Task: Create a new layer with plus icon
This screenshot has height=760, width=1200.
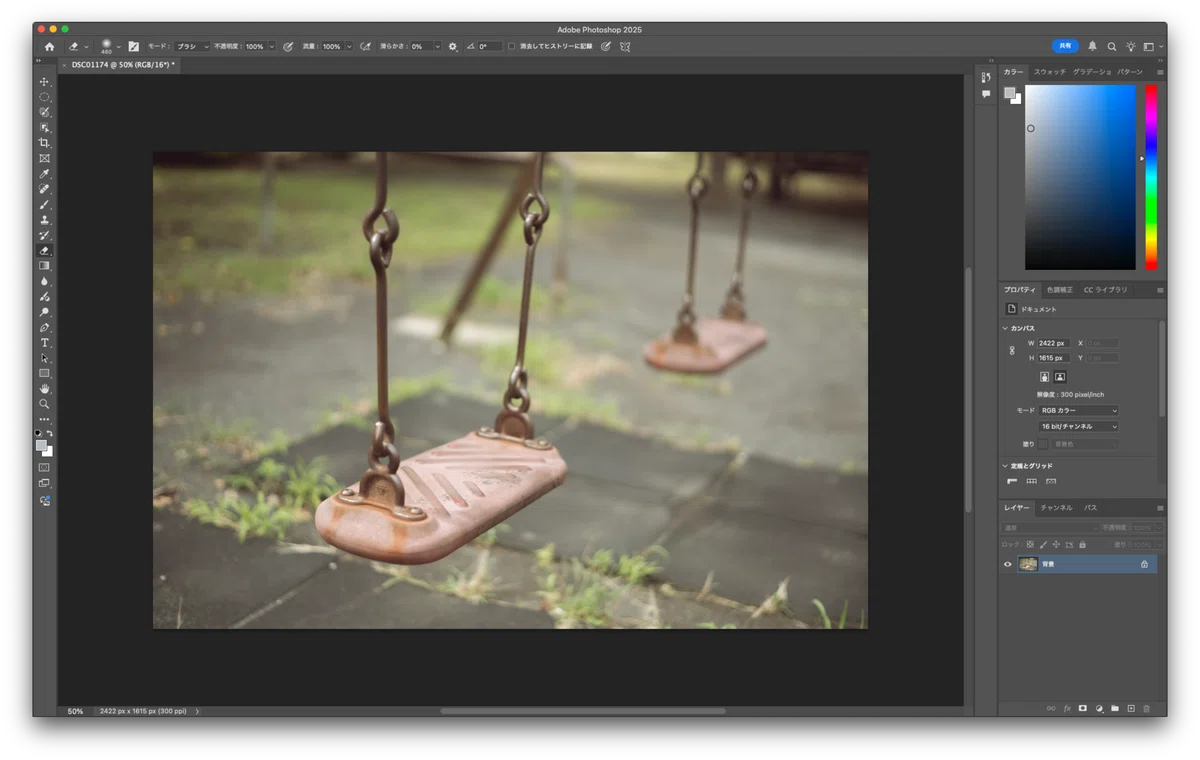Action: click(x=1131, y=708)
